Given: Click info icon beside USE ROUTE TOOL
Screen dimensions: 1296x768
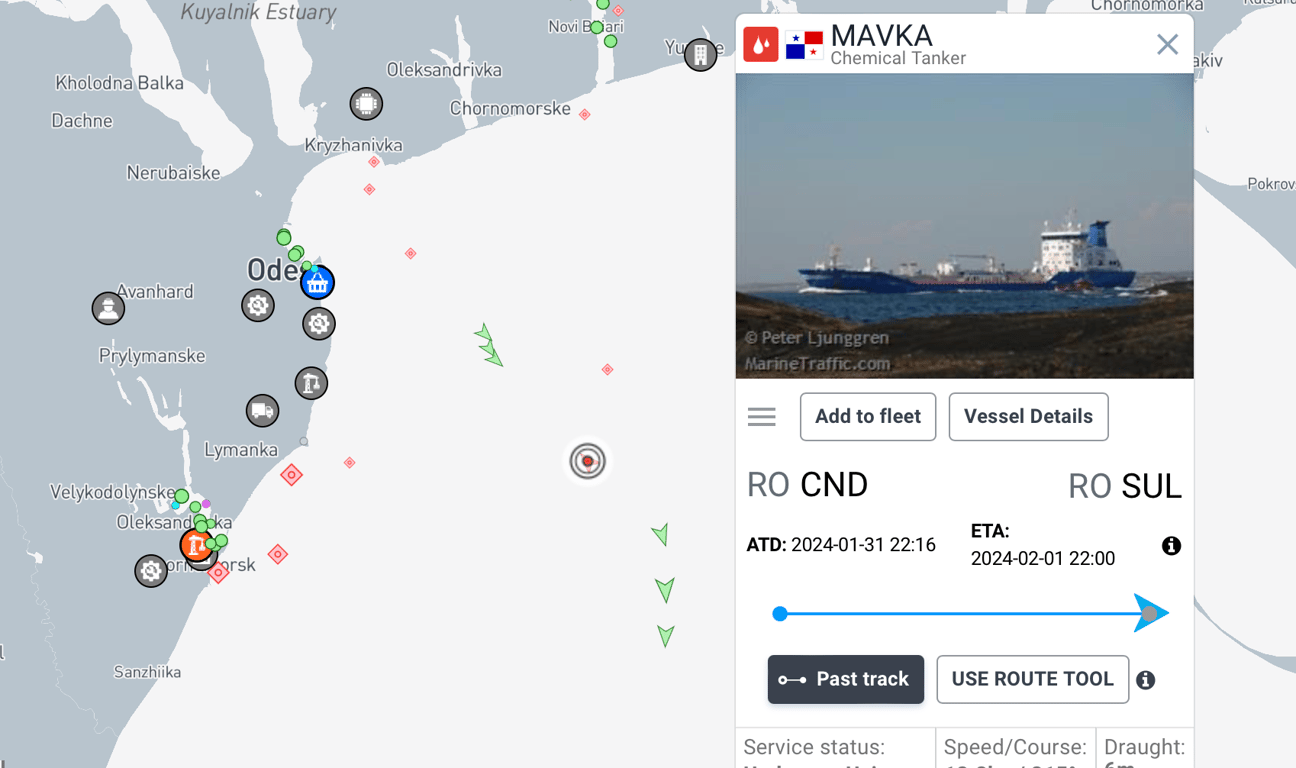Looking at the screenshot, I should [x=1146, y=681].
